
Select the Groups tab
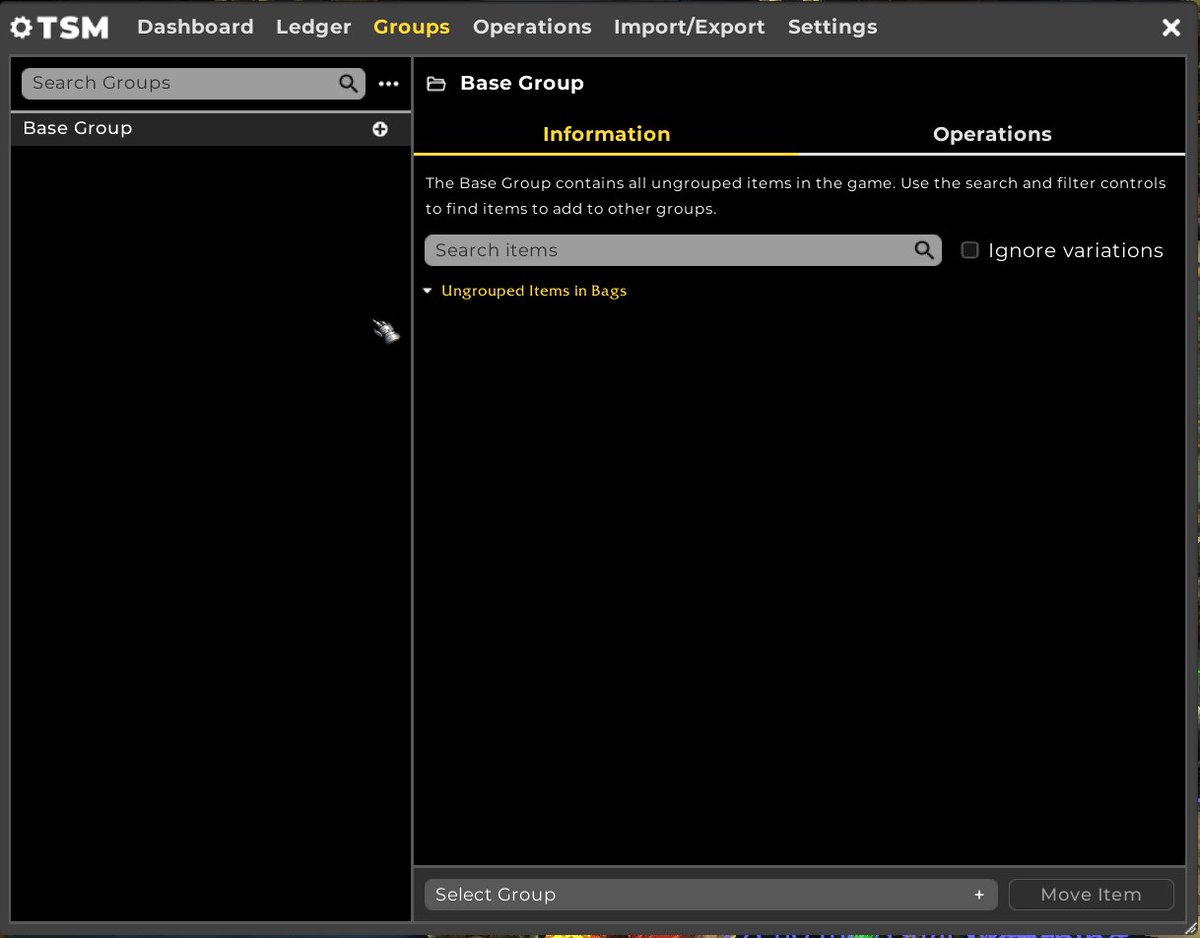point(411,27)
